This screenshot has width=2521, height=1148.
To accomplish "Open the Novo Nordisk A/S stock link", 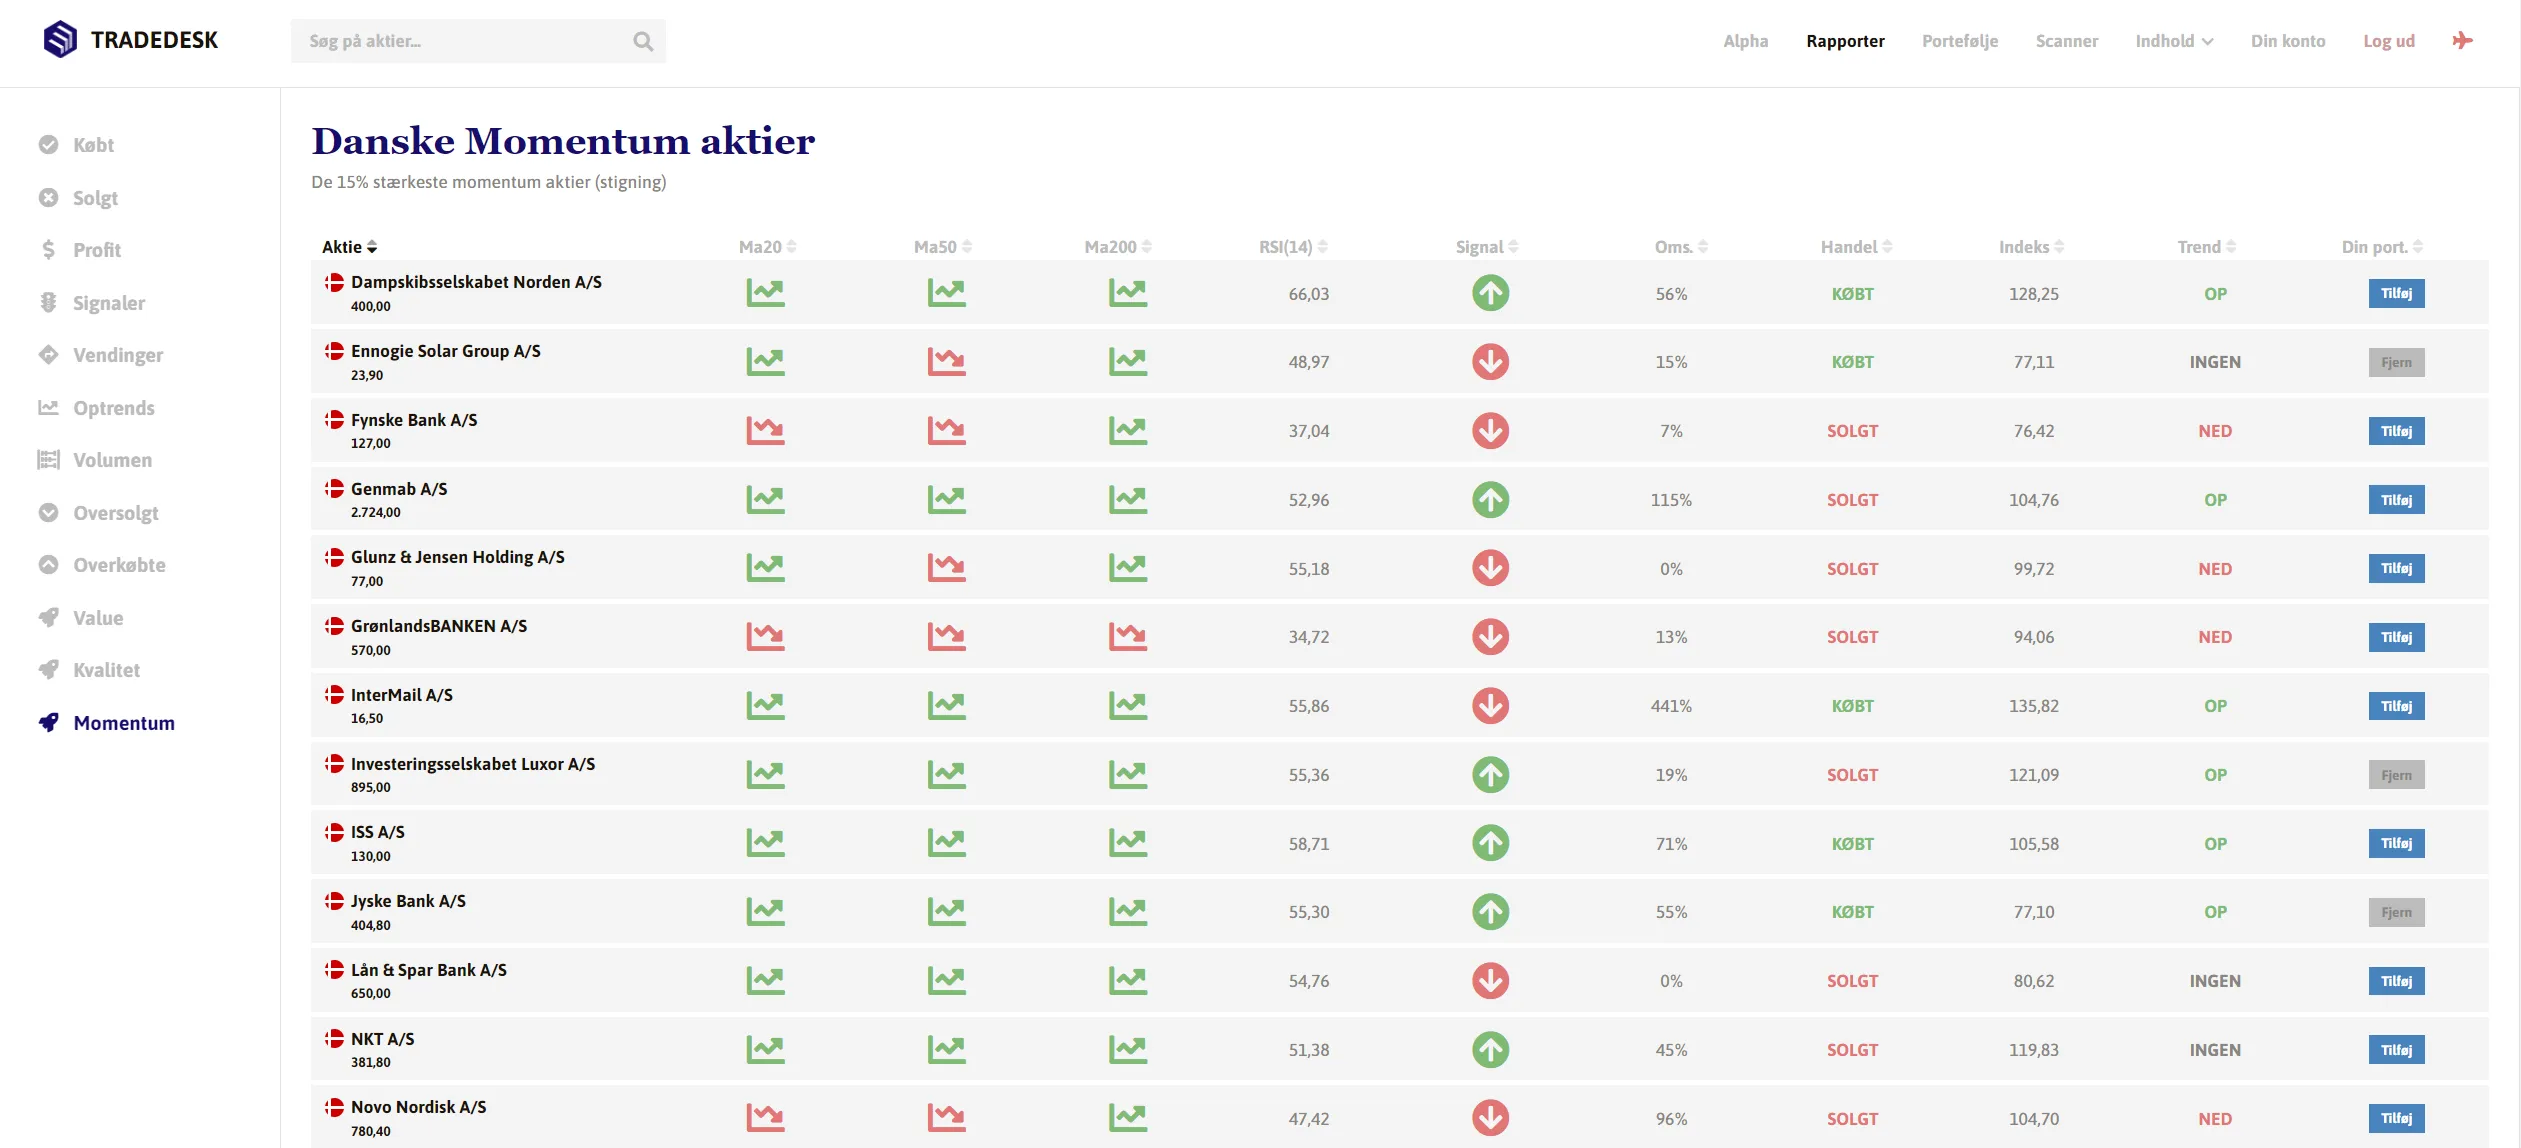I will 418,1107.
